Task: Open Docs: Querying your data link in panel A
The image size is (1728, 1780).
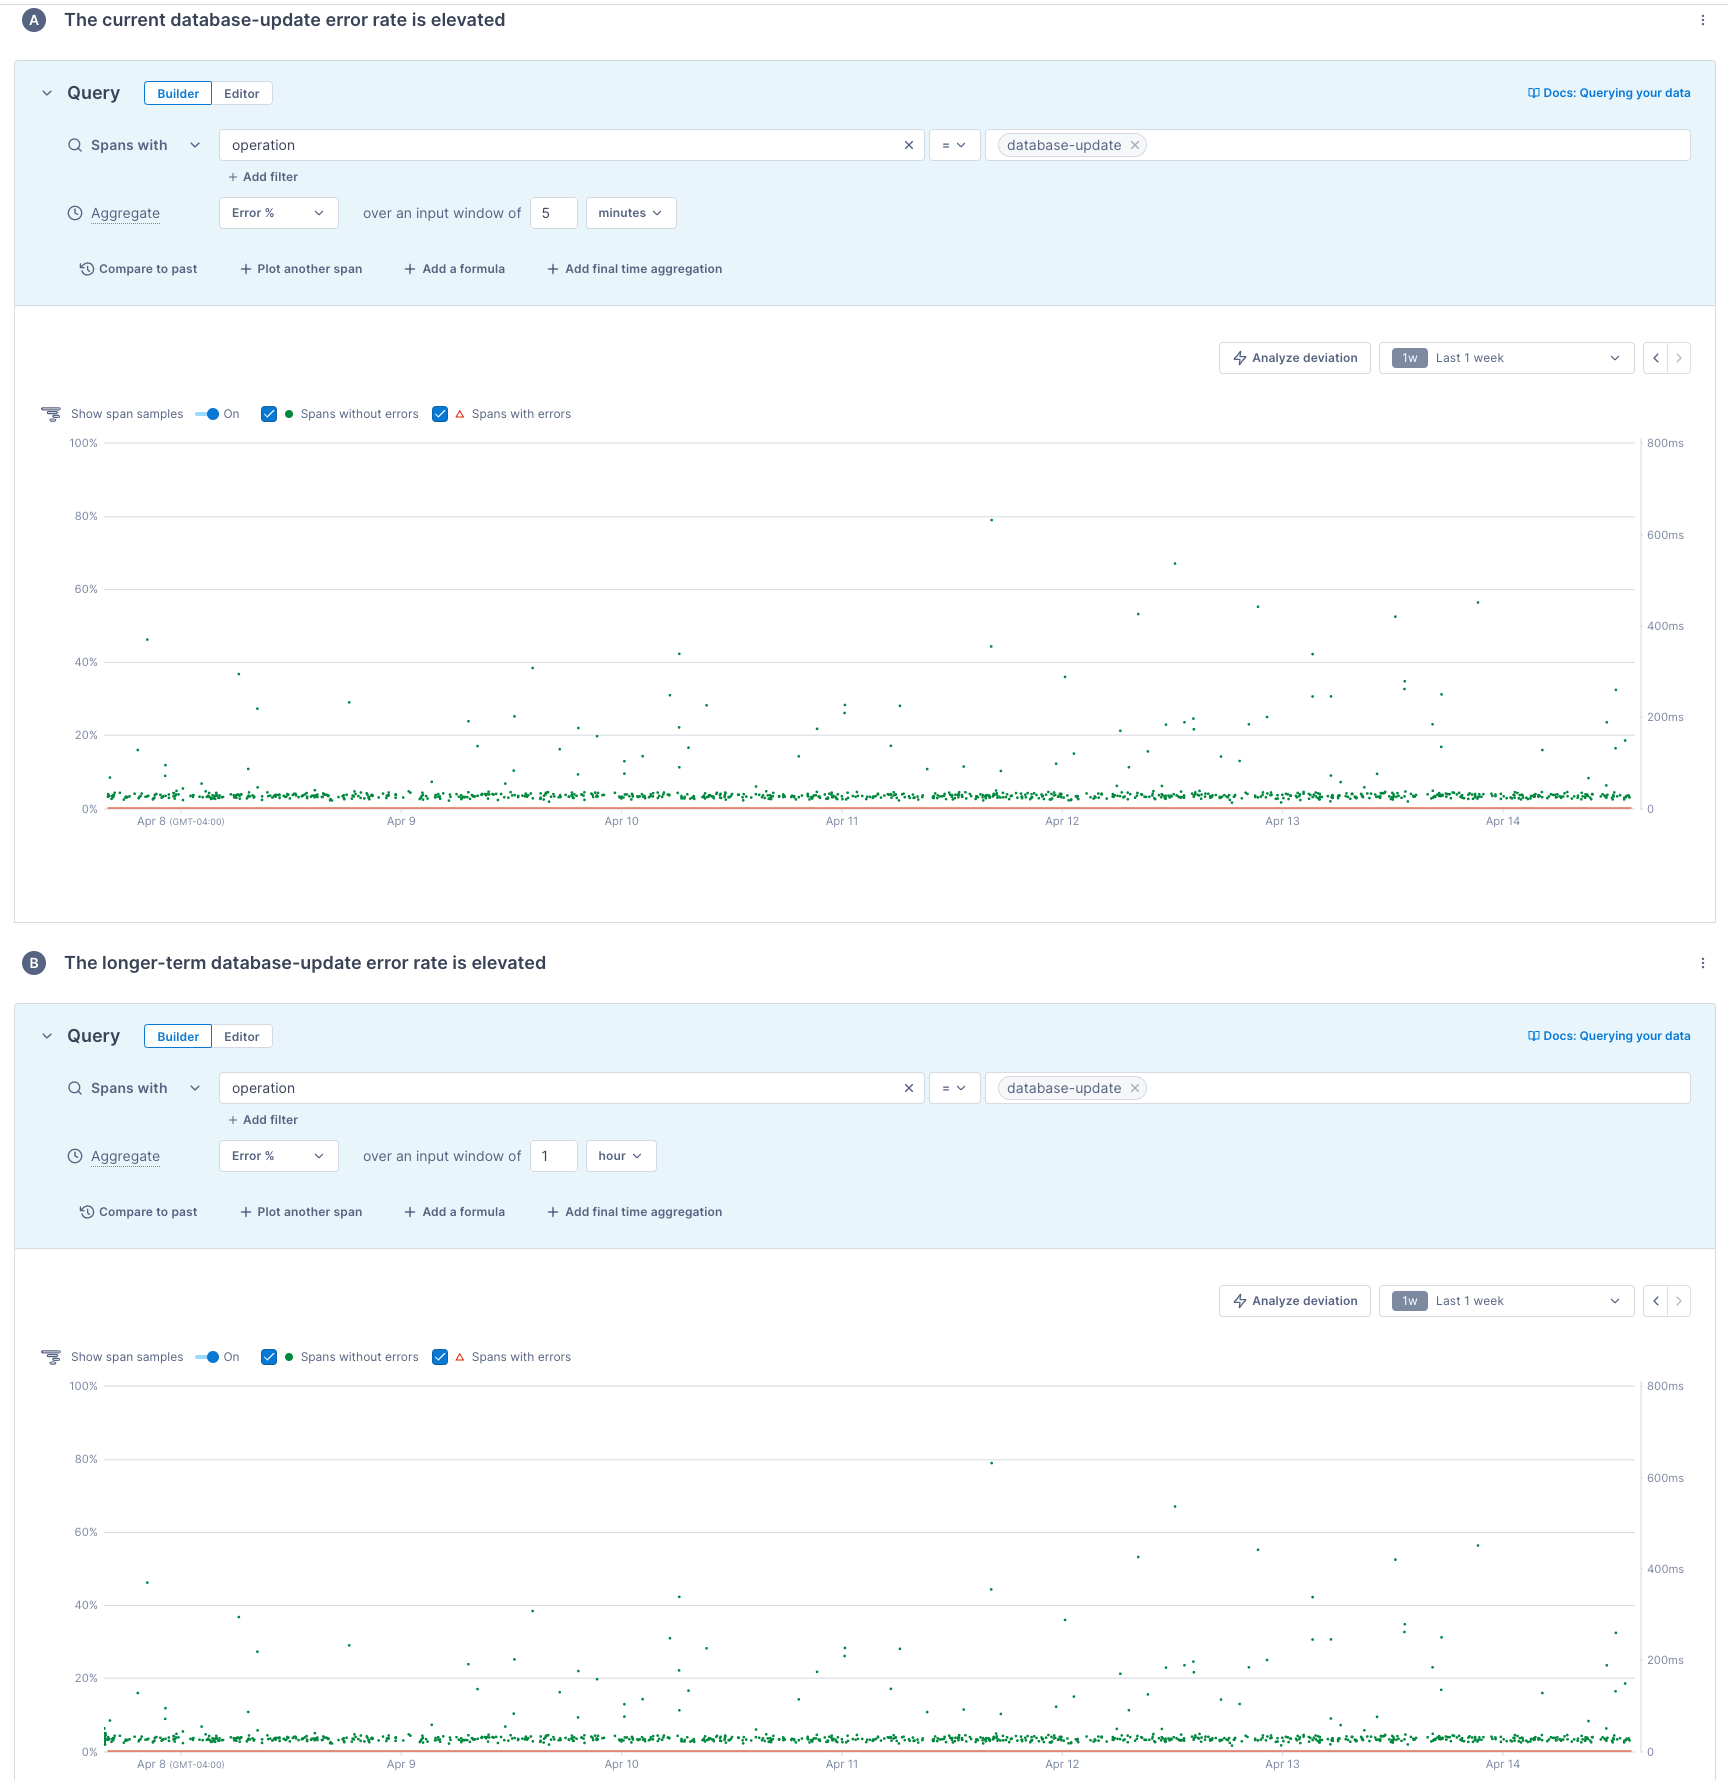Action: tap(1609, 93)
